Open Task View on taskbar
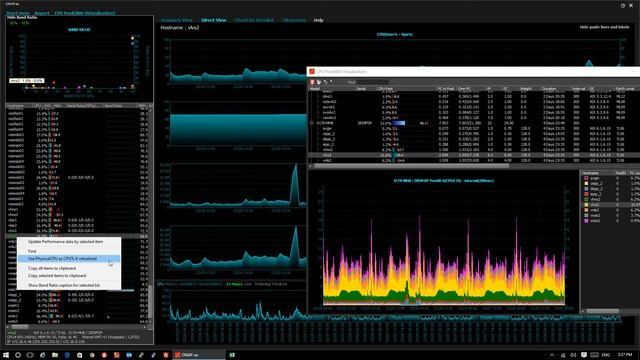Image resolution: width=640 pixels, height=360 pixels. pos(30,355)
